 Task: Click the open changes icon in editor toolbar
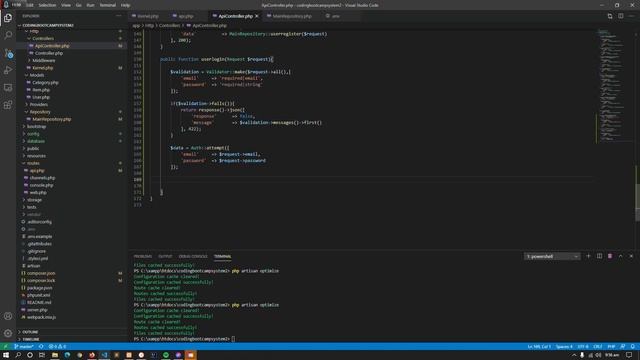[610, 16]
